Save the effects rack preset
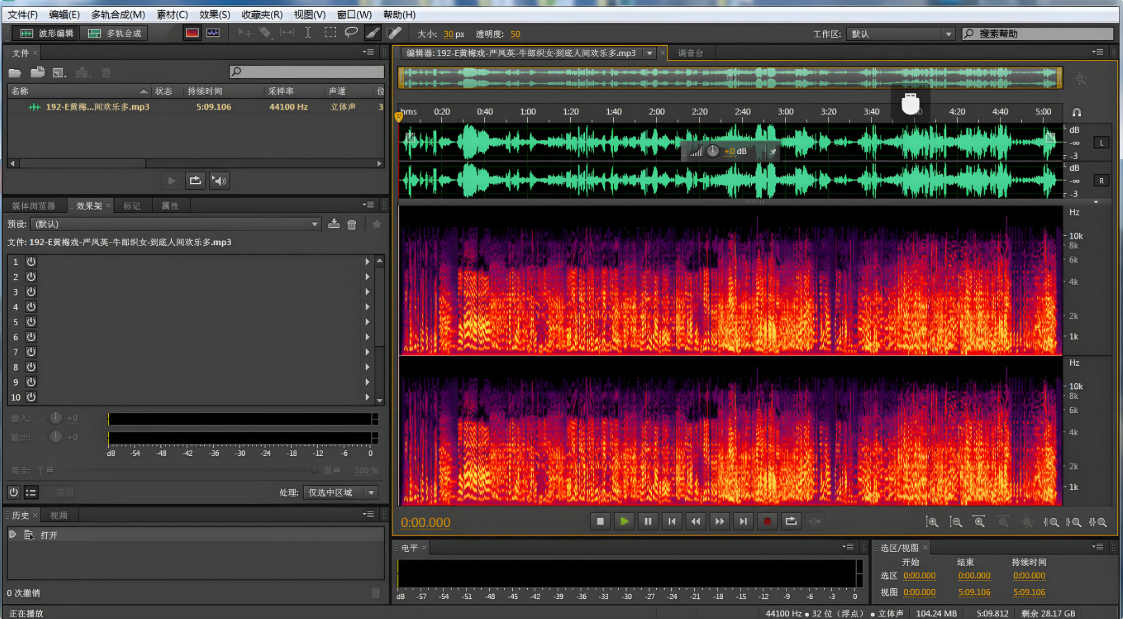Screen dimensions: 1123x619 pos(334,224)
